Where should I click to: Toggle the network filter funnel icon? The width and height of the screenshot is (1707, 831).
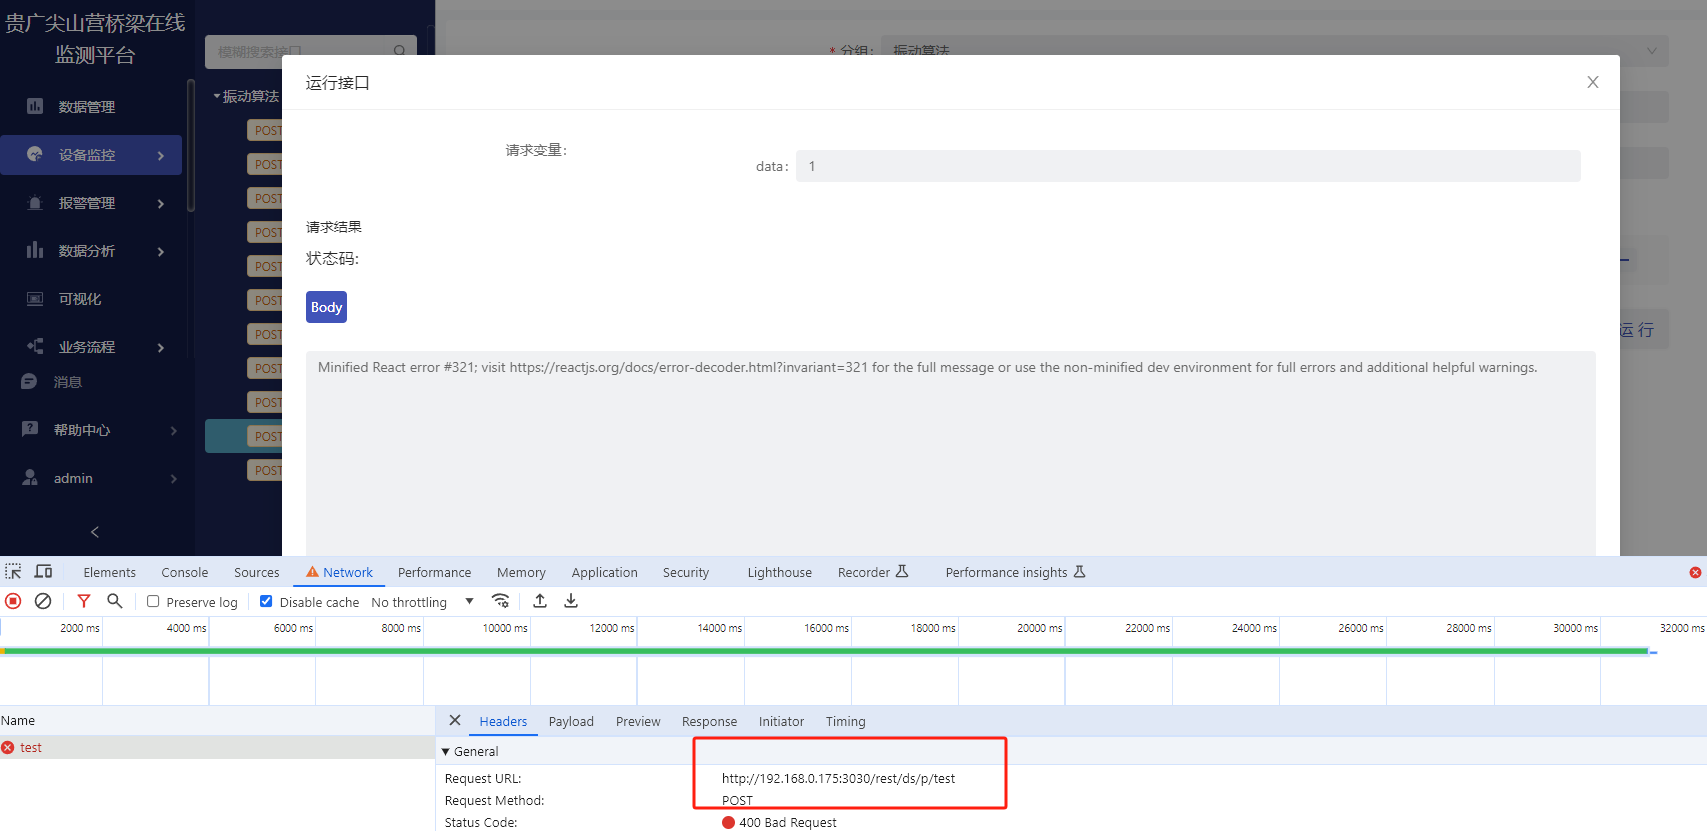[84, 601]
